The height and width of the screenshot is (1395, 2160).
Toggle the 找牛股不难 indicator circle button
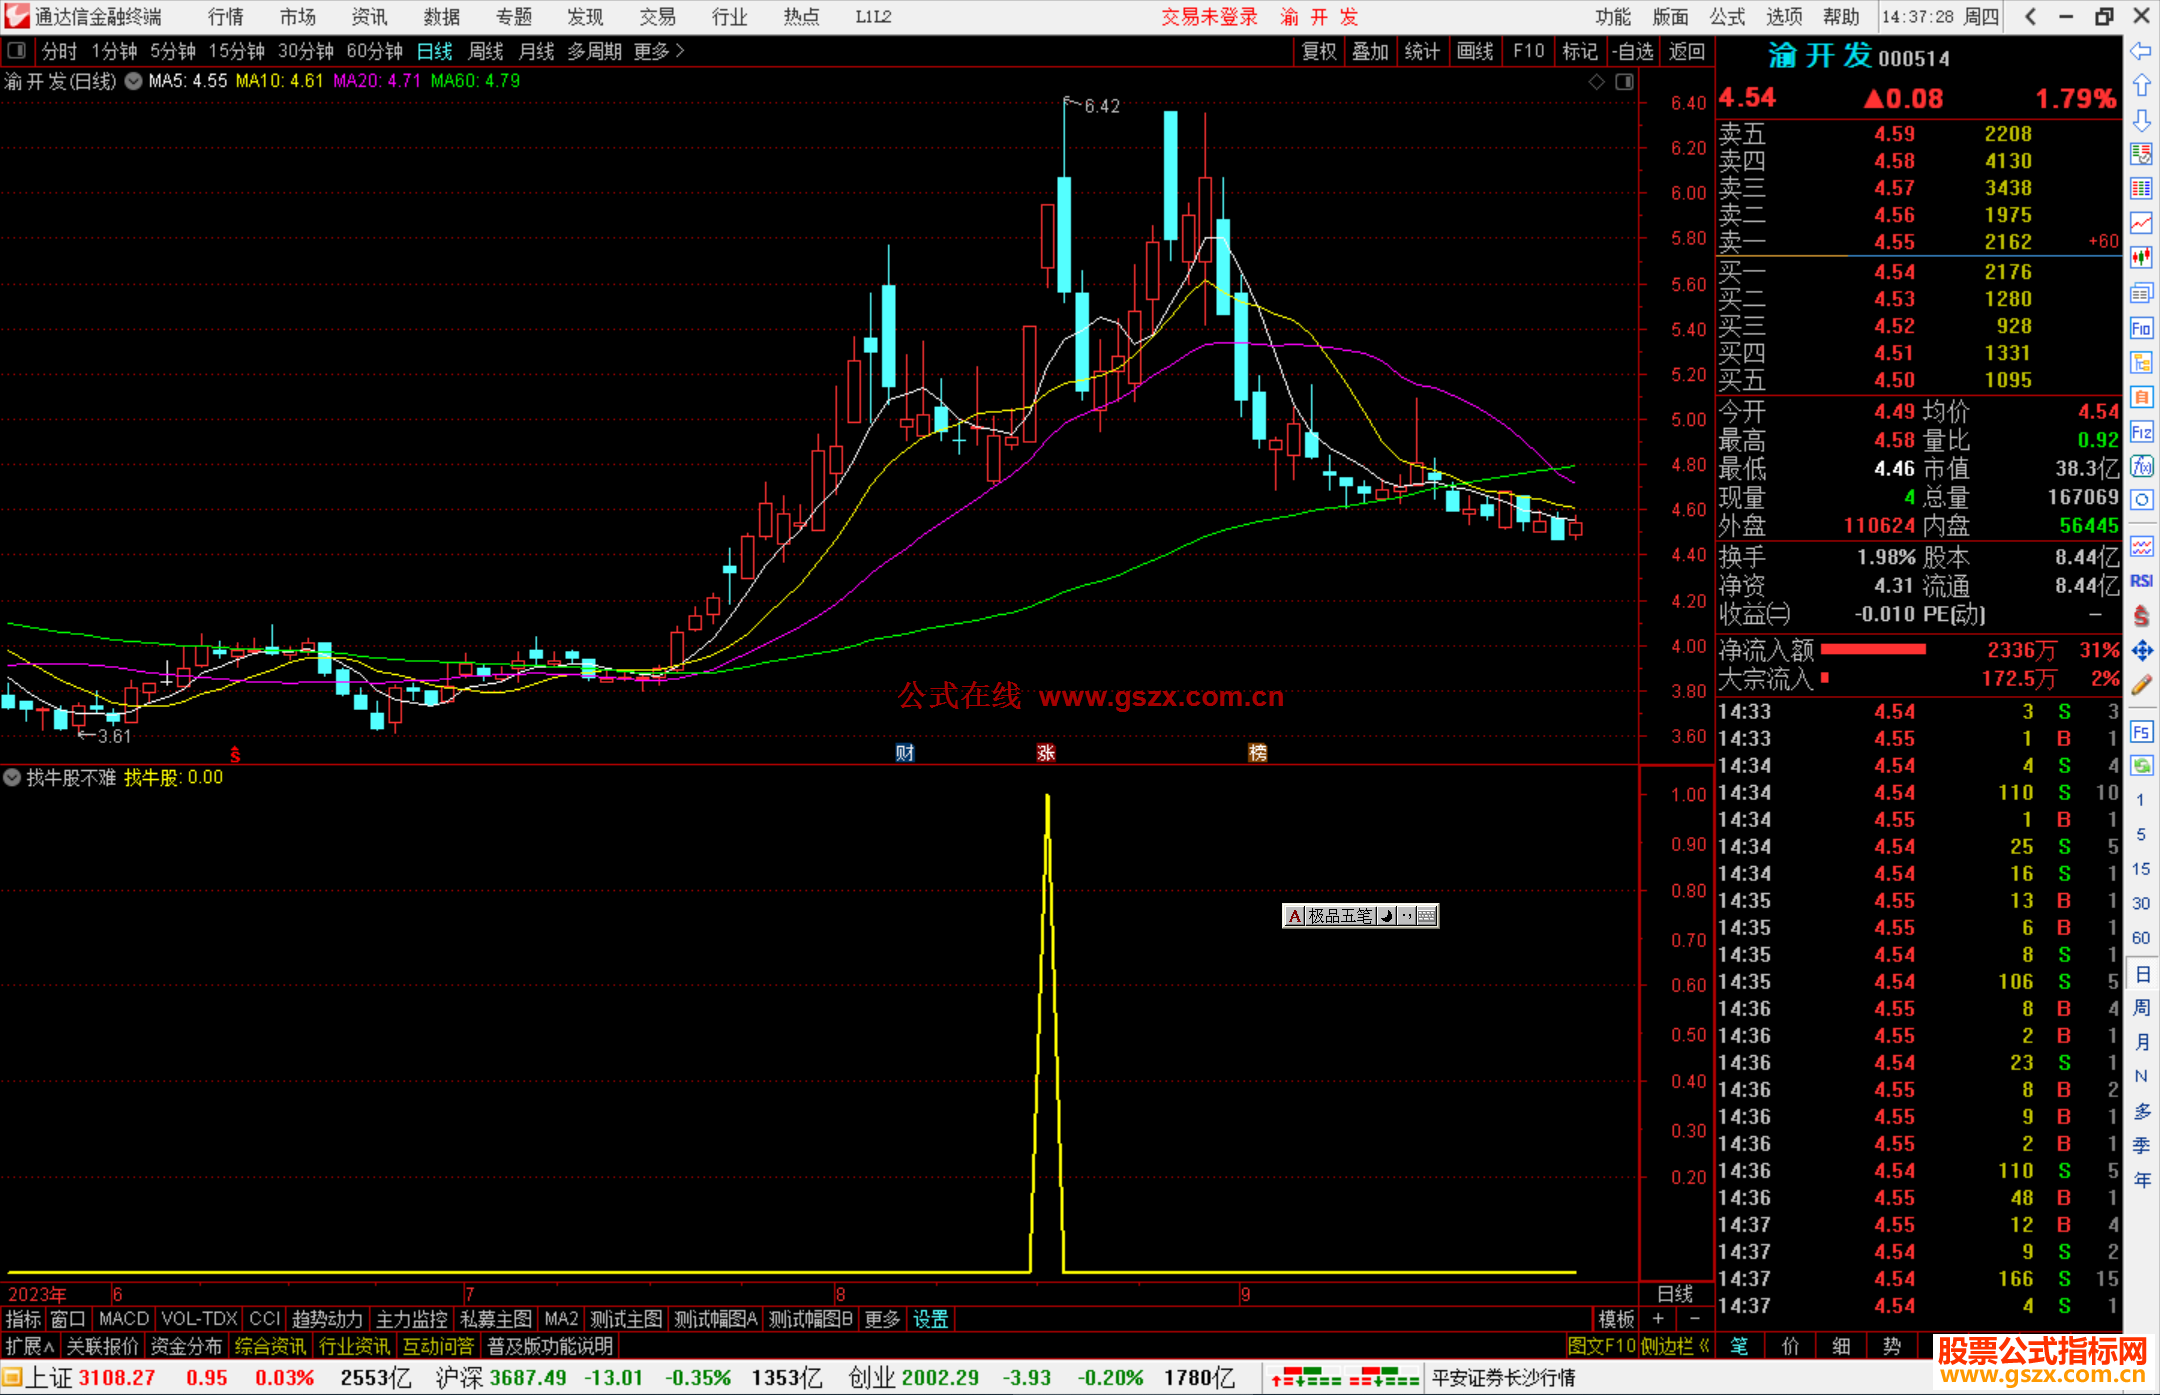click(12, 777)
